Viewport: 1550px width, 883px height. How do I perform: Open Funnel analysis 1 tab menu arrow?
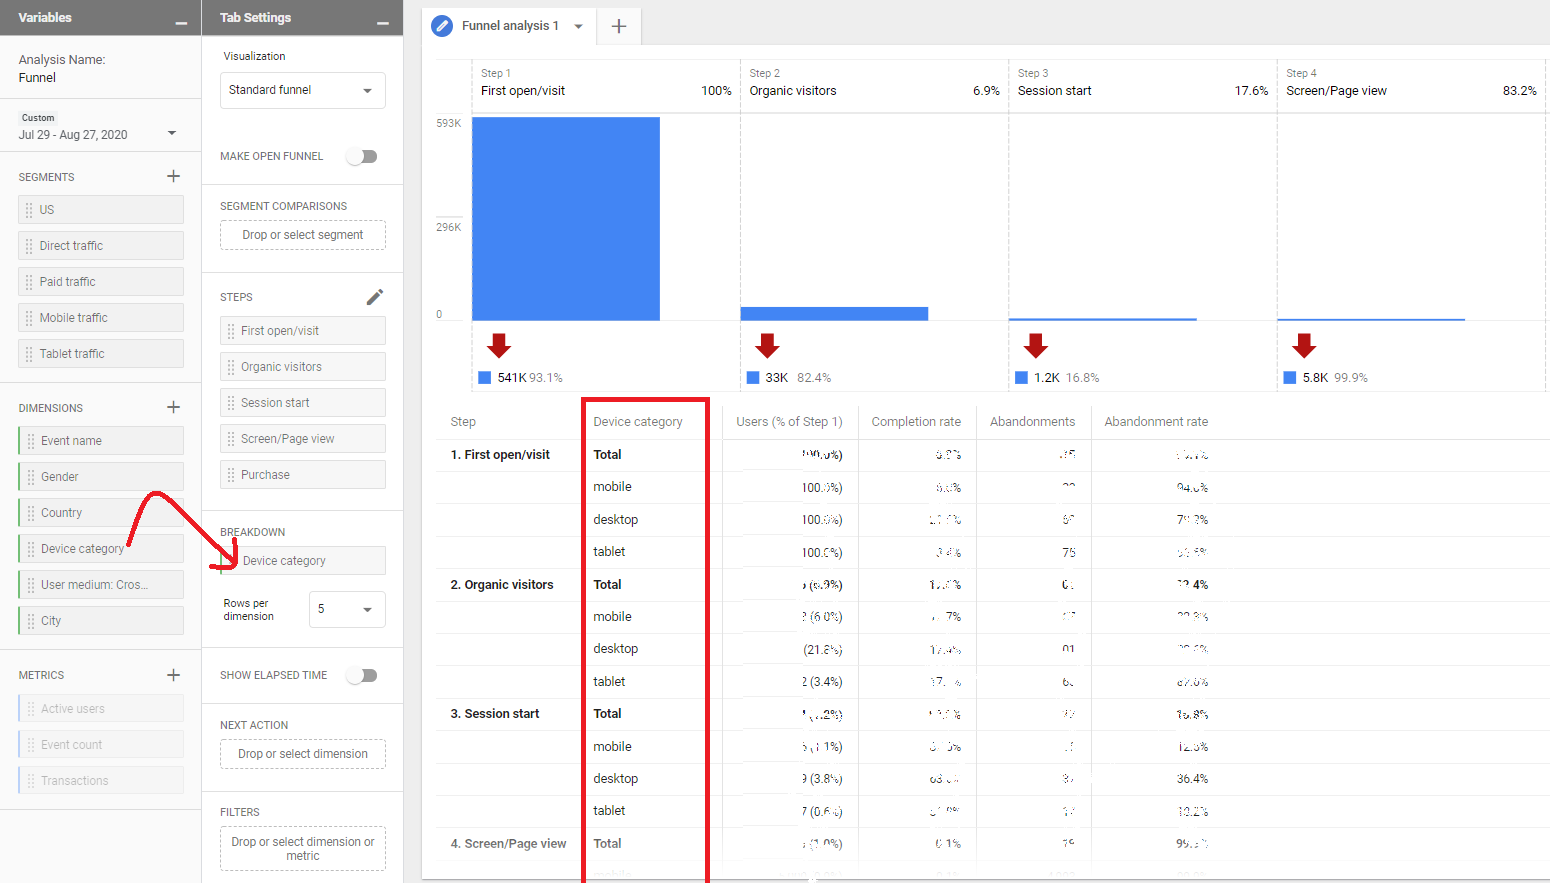(x=578, y=26)
